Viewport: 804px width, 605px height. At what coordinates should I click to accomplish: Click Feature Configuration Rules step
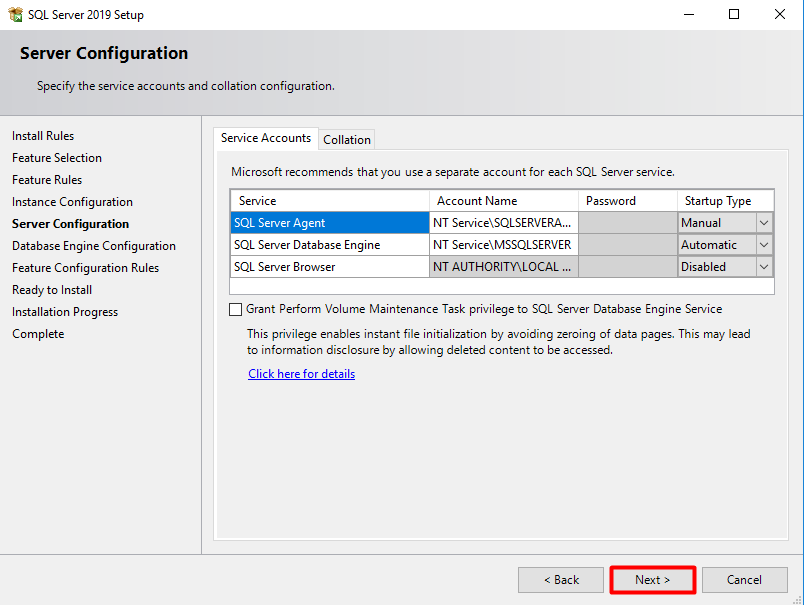coord(86,268)
